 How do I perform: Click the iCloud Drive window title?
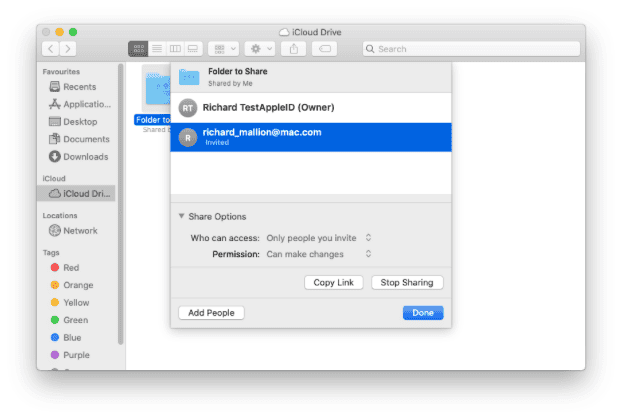(310, 32)
